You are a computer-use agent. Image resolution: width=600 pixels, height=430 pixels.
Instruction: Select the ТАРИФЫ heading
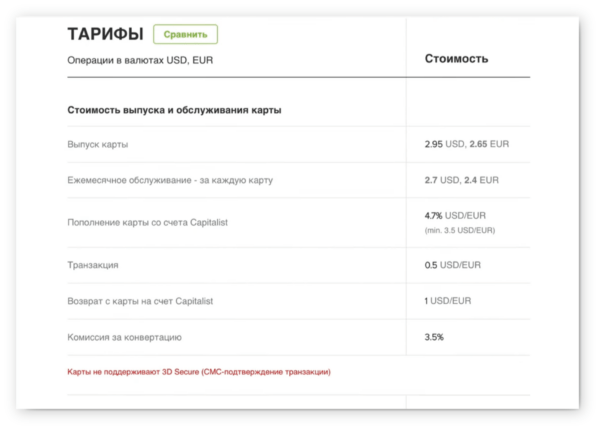pos(106,34)
